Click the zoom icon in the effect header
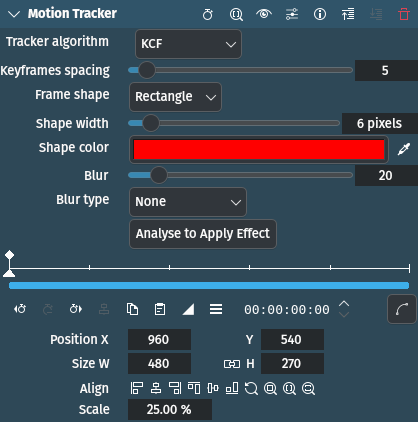 click(236, 14)
